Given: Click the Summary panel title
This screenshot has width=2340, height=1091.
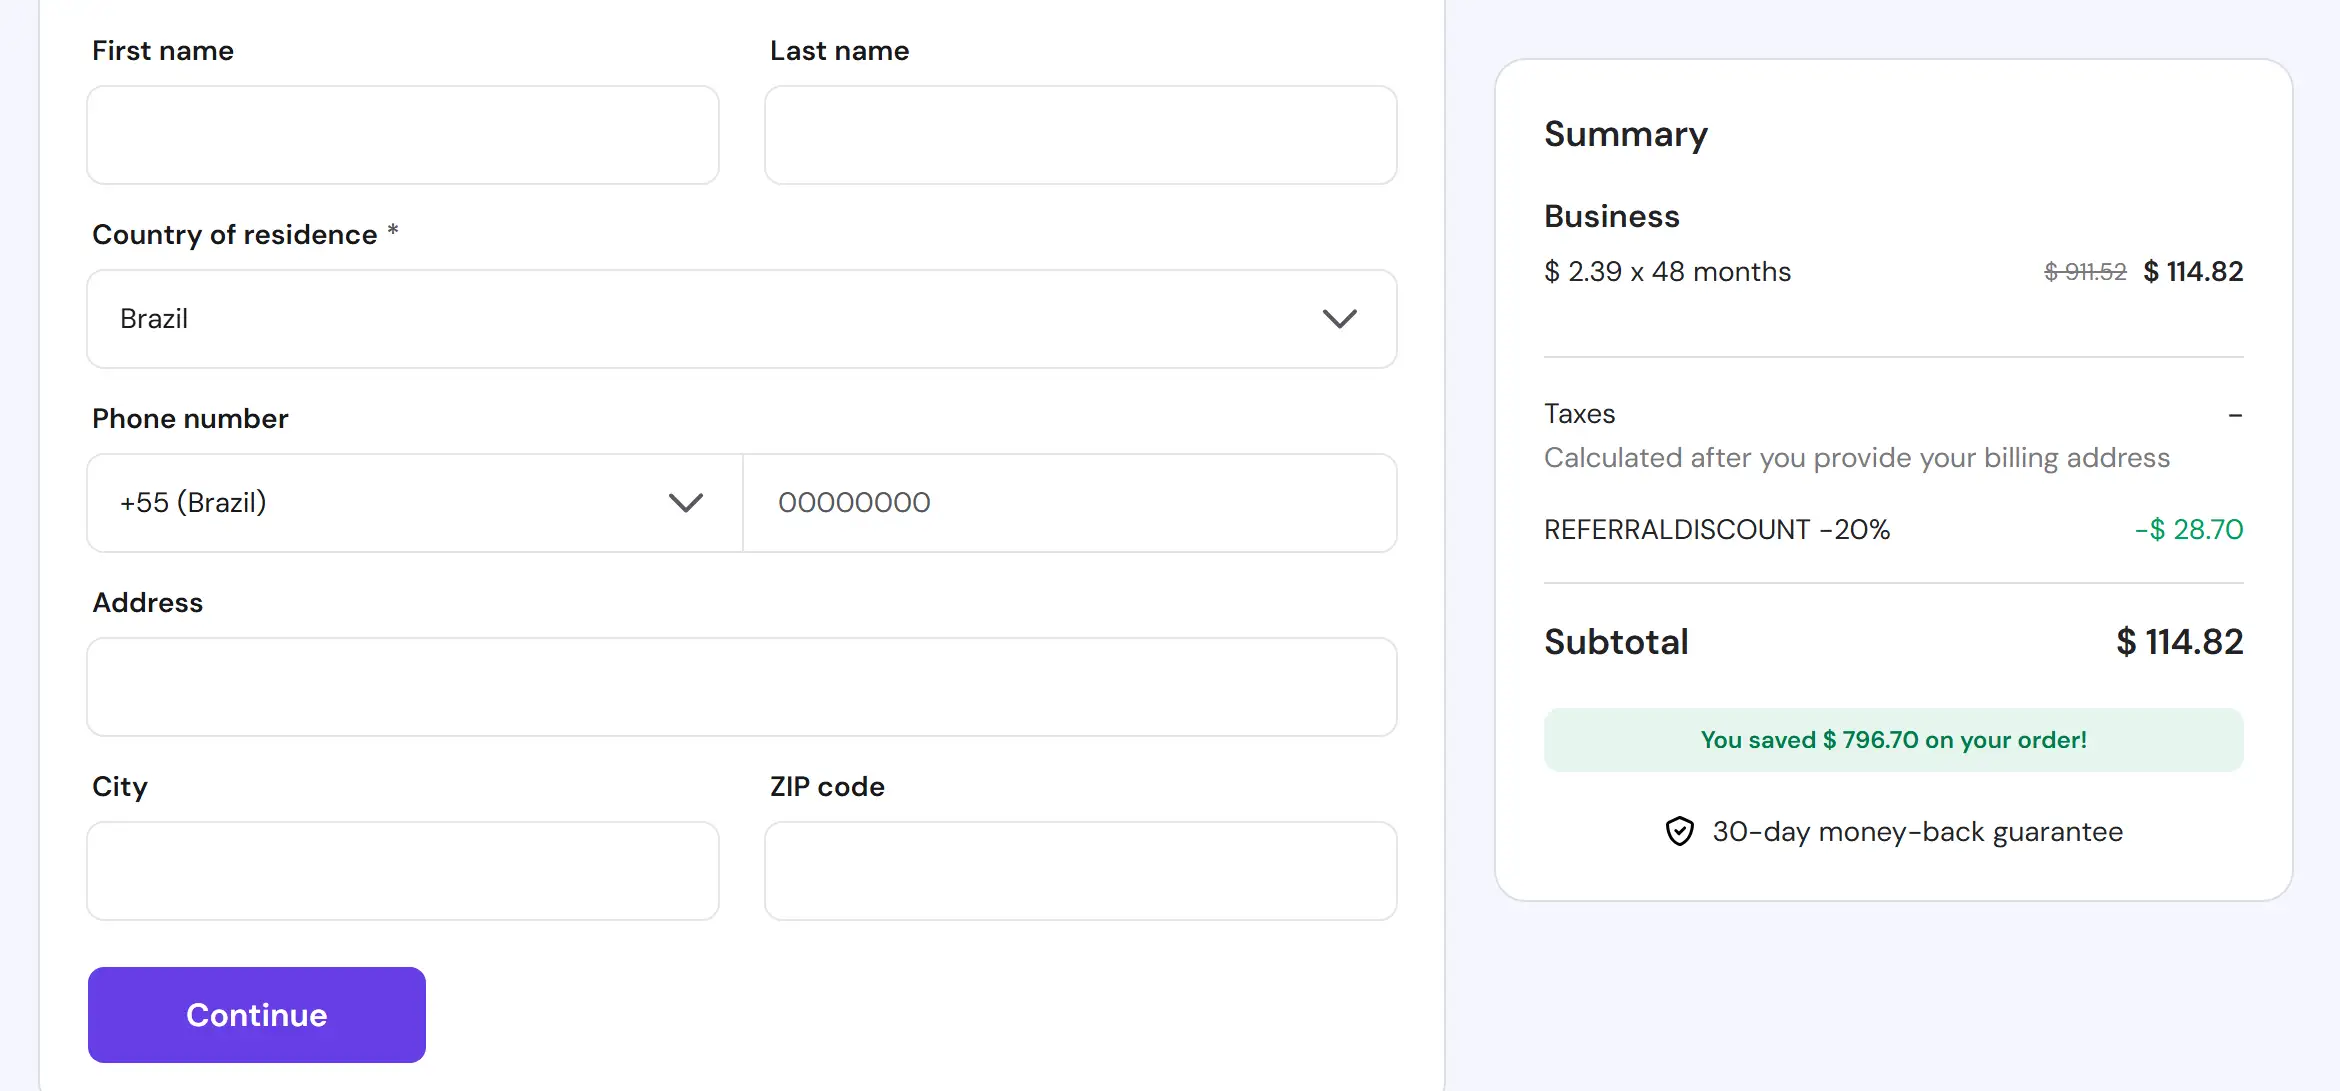Looking at the screenshot, I should coord(1626,134).
